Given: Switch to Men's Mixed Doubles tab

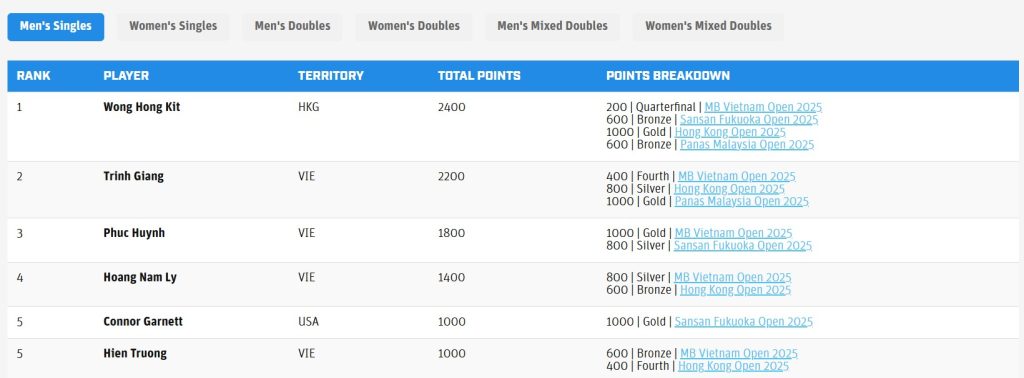Looking at the screenshot, I should tap(552, 27).
